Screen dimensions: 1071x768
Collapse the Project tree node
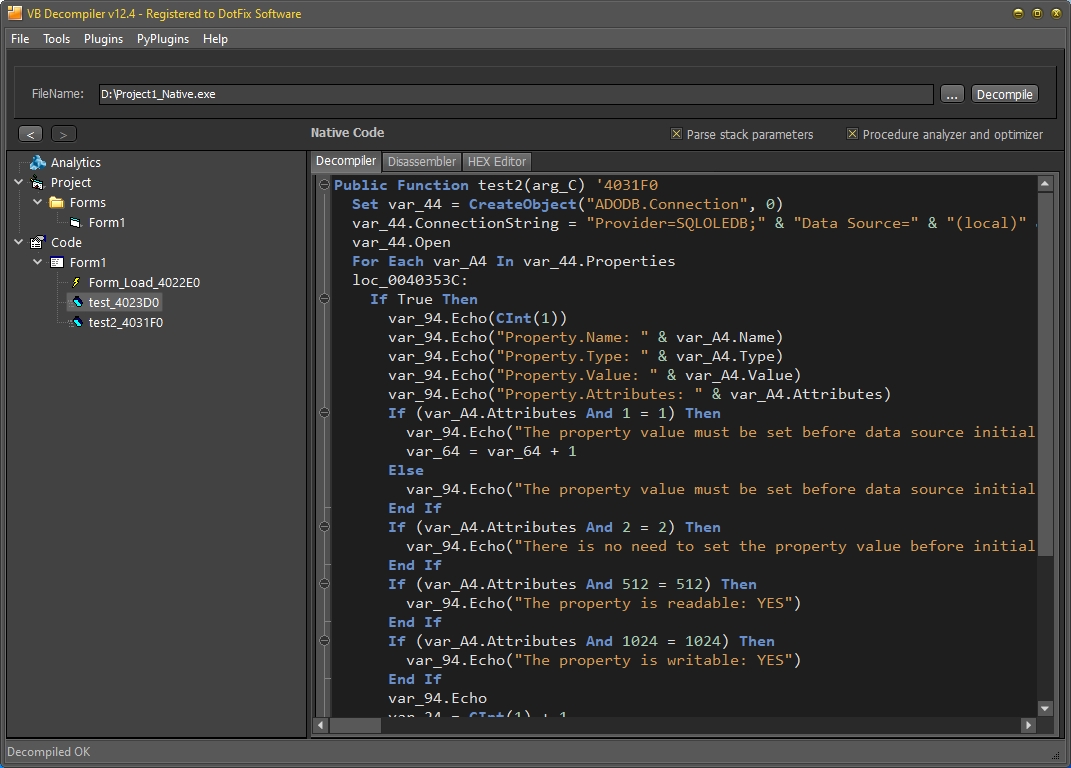click(x=18, y=182)
